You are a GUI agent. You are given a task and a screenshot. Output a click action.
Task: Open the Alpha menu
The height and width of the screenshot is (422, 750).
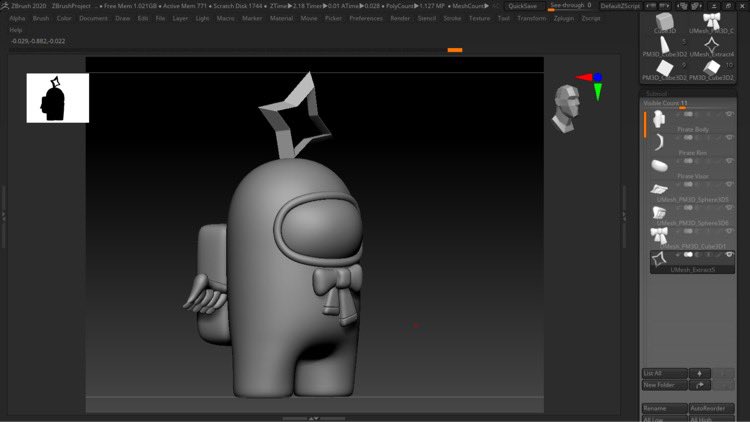coord(17,18)
